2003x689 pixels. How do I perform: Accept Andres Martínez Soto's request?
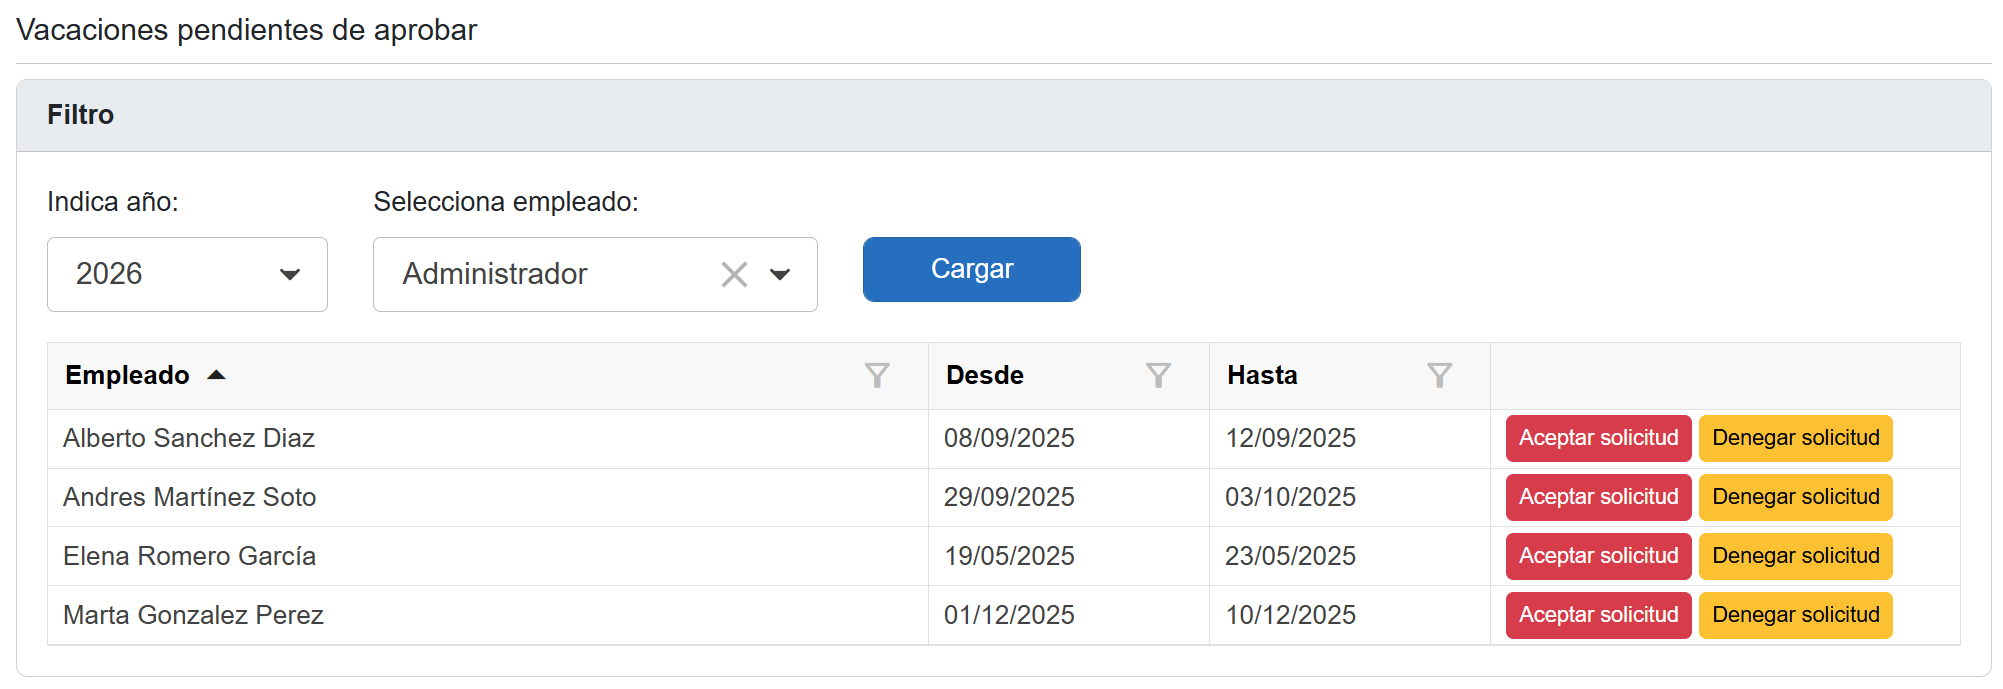coord(1598,497)
